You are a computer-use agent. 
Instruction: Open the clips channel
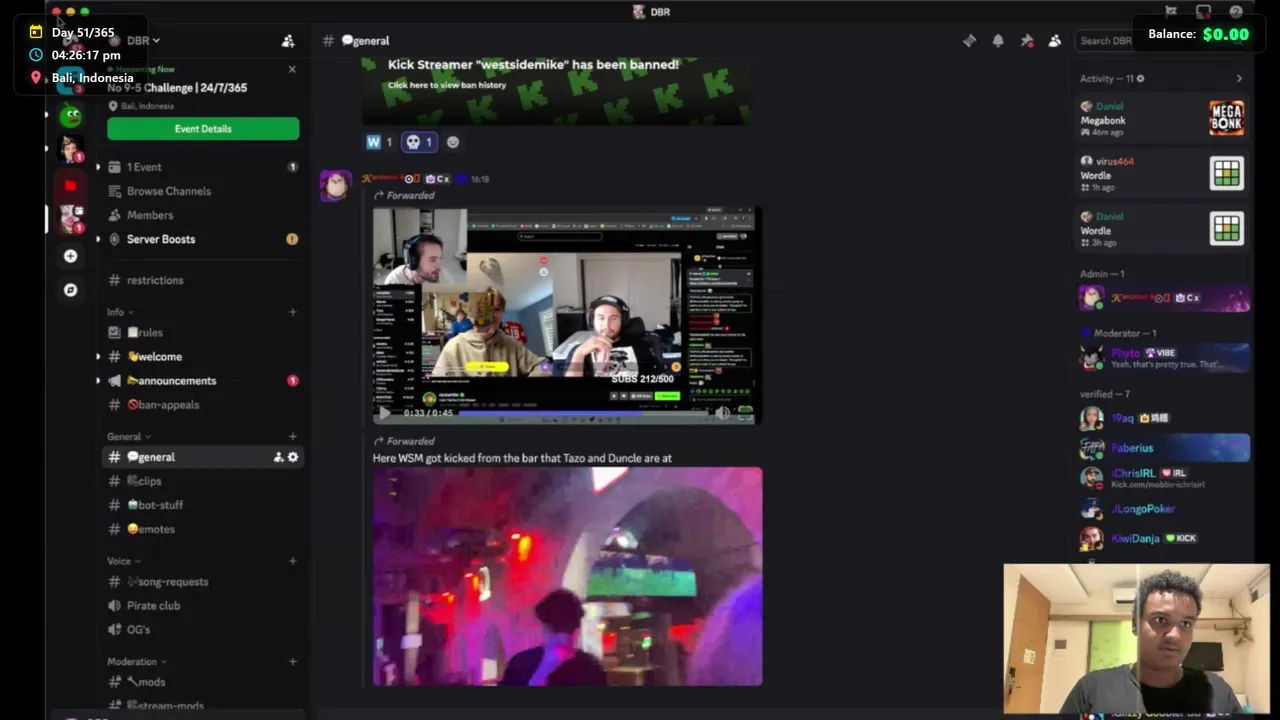[x=203, y=481]
